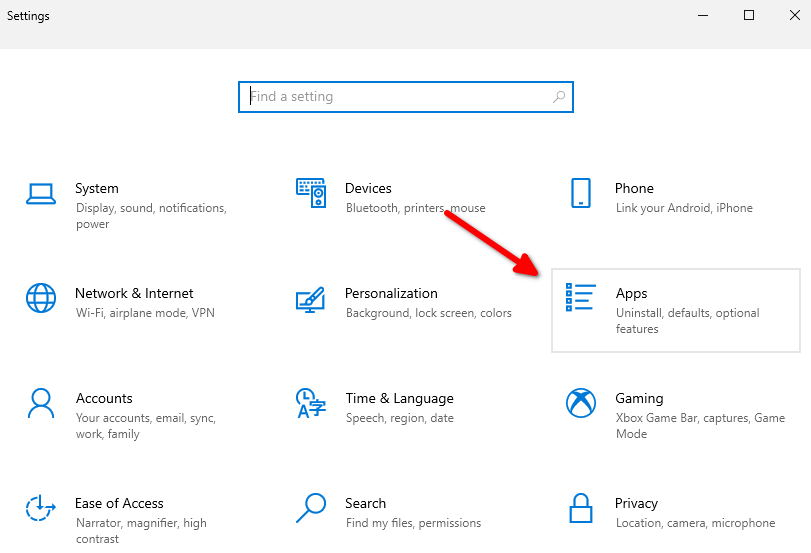Open Ease of Access title
811x553 pixels.
(x=119, y=503)
